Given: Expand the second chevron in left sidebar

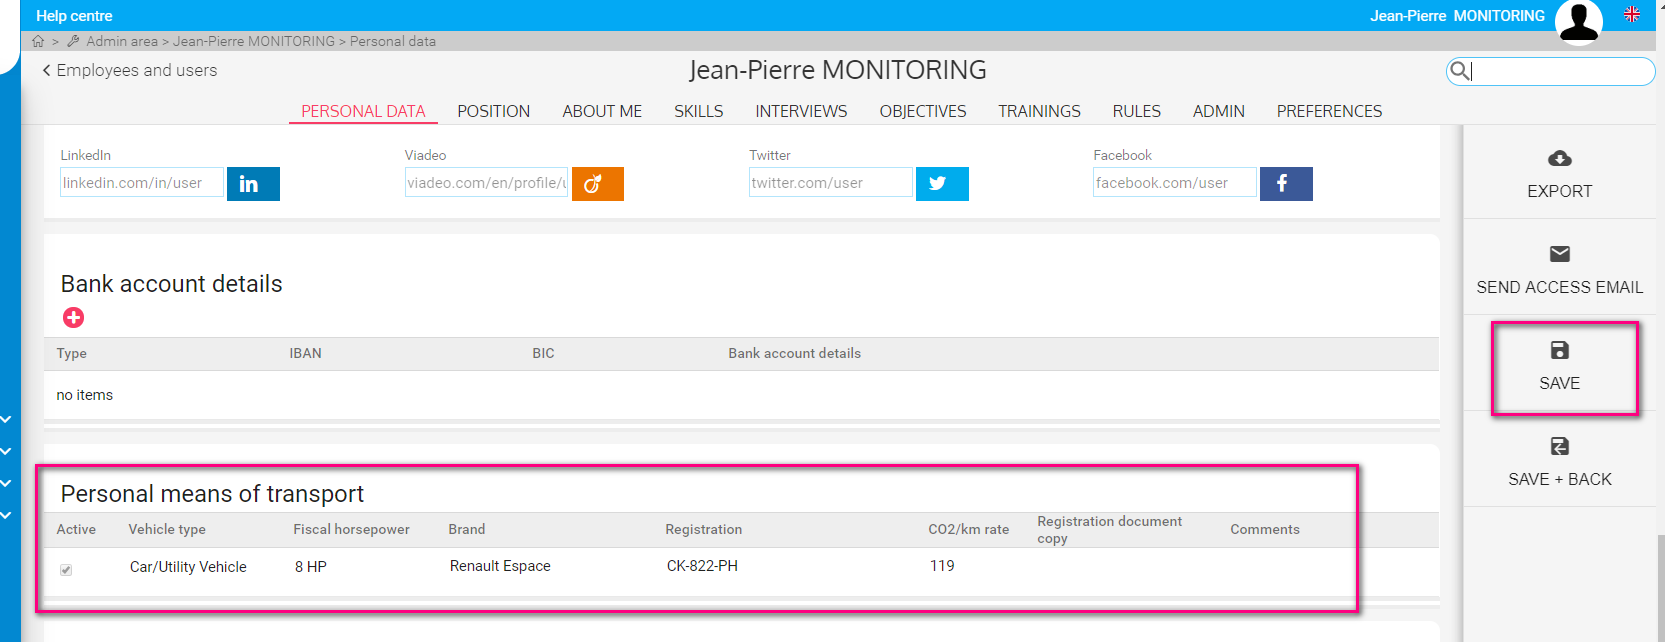Looking at the screenshot, I should coord(6,452).
